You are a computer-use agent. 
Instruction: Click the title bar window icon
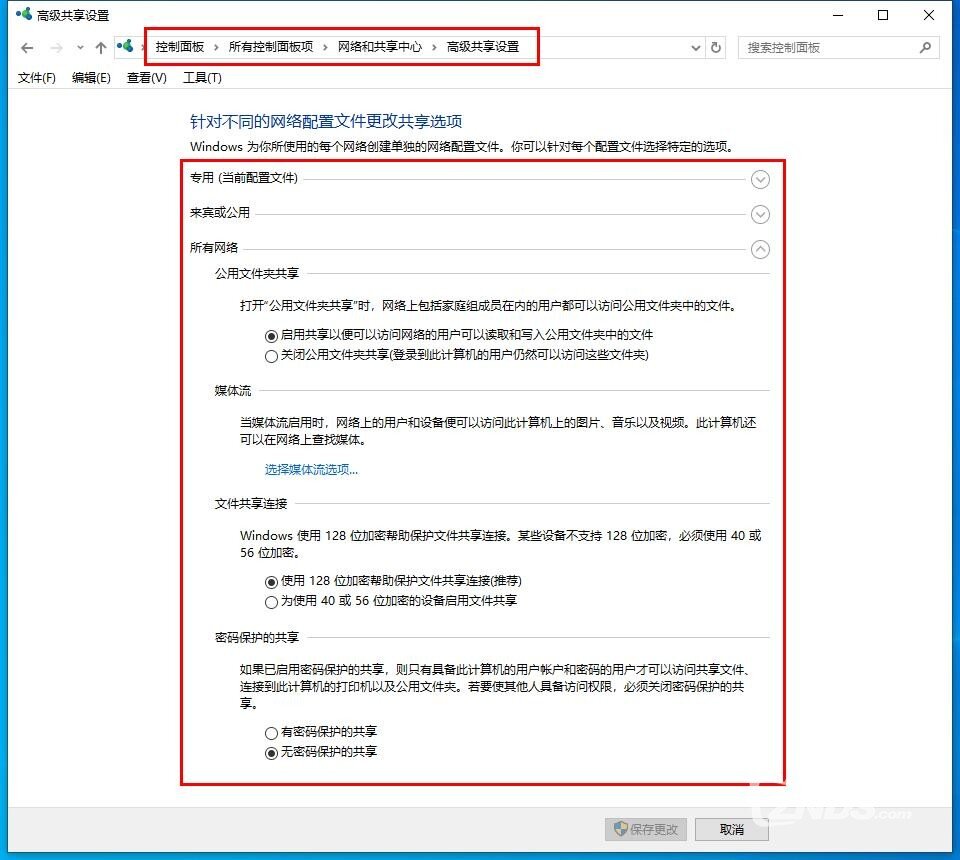click(x=24, y=14)
